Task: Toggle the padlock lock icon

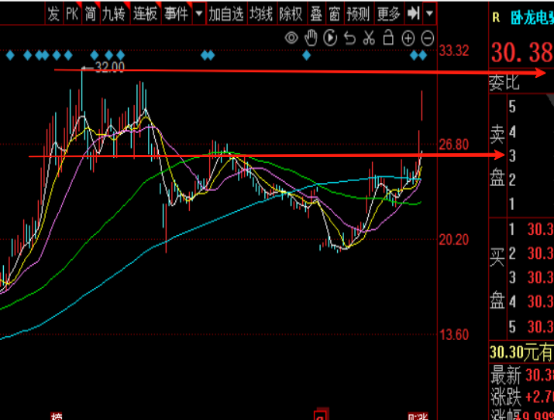Action: pyautogui.click(x=388, y=37)
